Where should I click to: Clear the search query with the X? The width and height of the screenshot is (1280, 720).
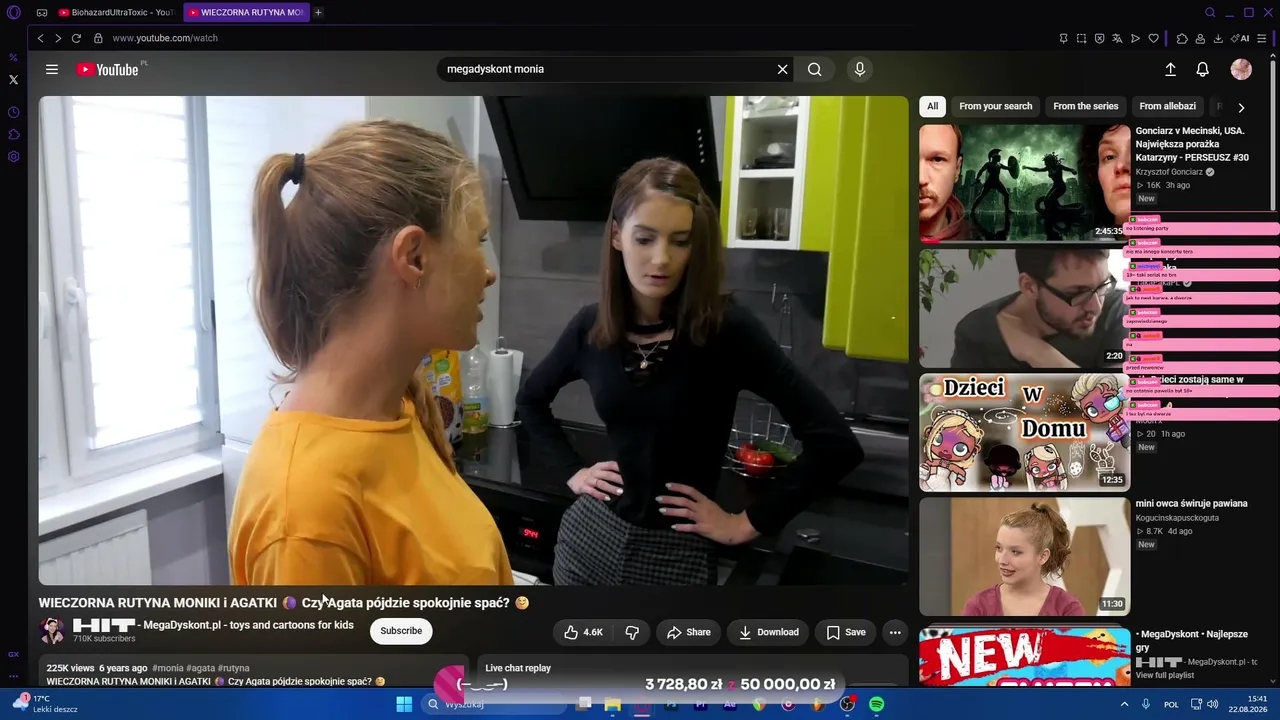(x=783, y=69)
